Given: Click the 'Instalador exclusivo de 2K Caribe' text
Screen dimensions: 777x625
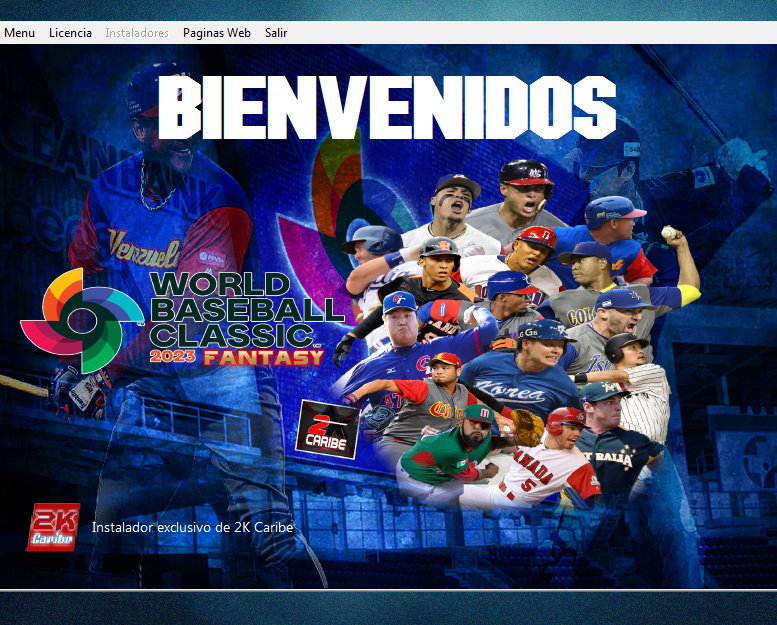Looking at the screenshot, I should pos(192,527).
